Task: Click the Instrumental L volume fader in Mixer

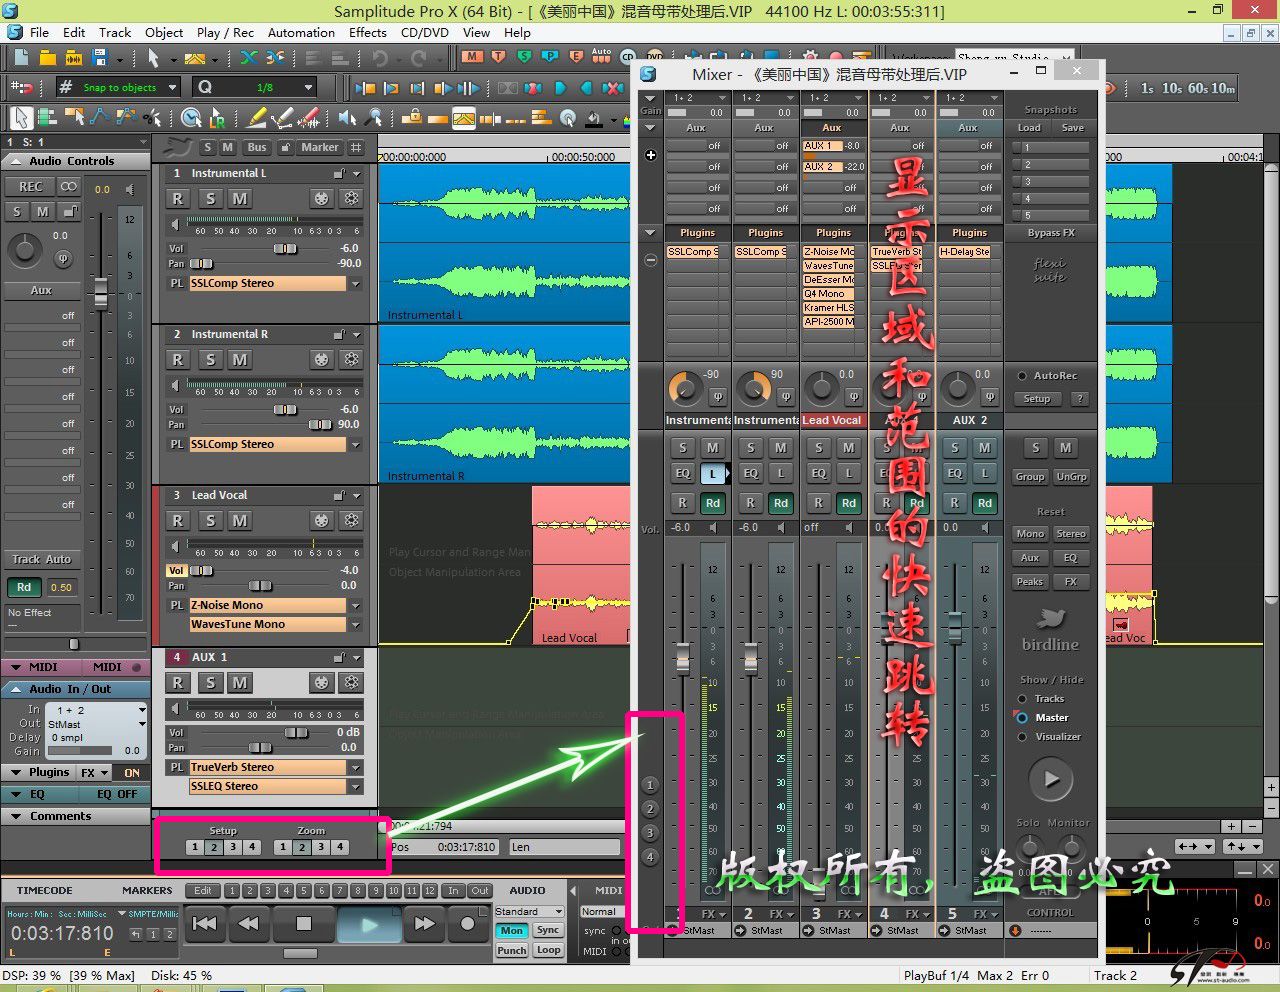Action: pyautogui.click(x=683, y=657)
